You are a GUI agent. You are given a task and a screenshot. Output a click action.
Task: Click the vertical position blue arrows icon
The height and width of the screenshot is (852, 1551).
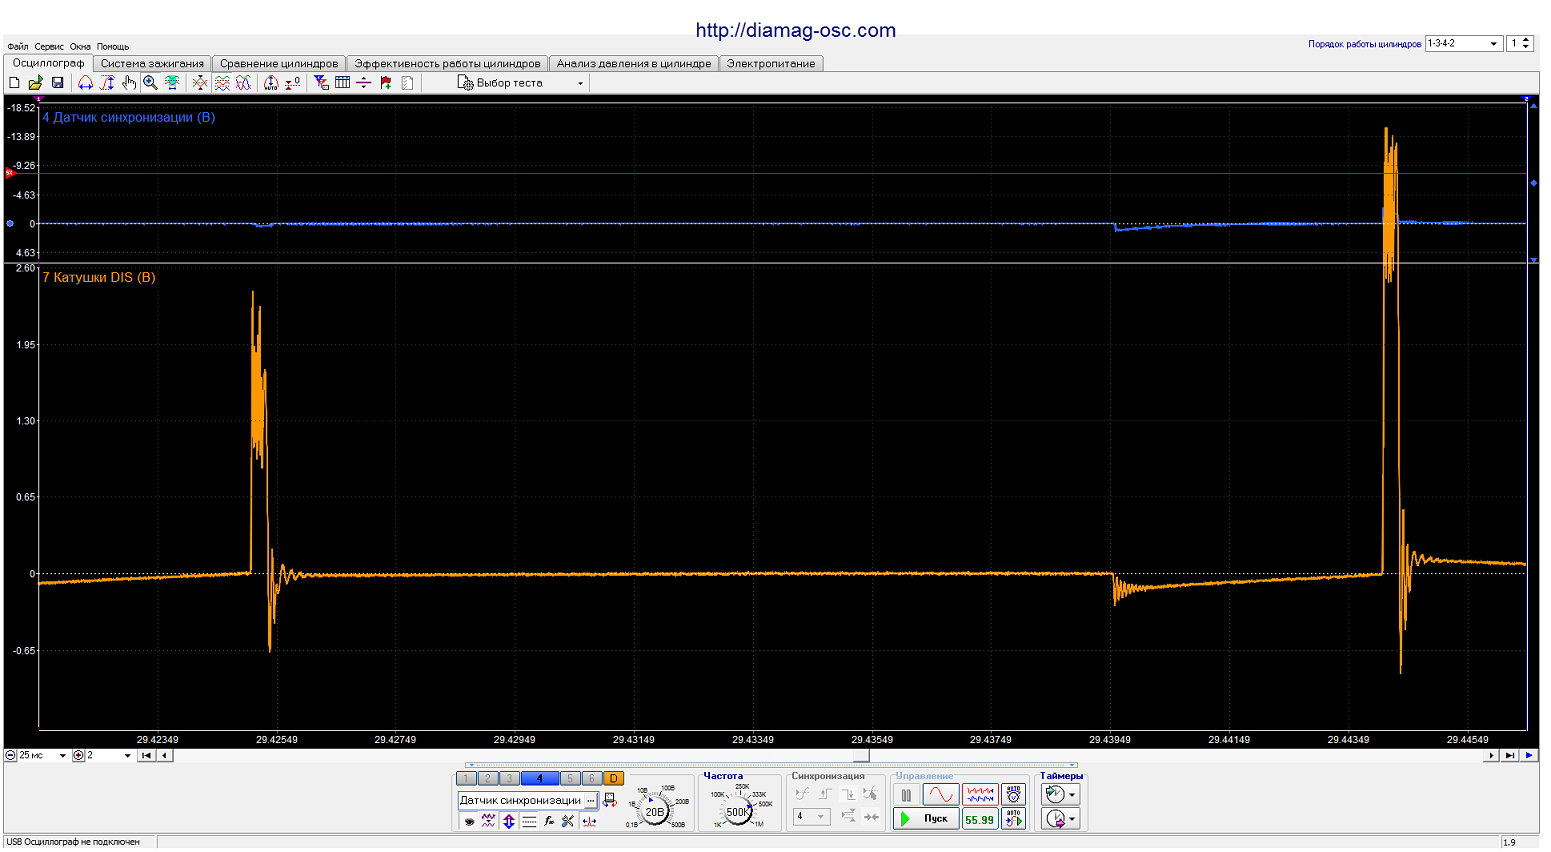[509, 821]
